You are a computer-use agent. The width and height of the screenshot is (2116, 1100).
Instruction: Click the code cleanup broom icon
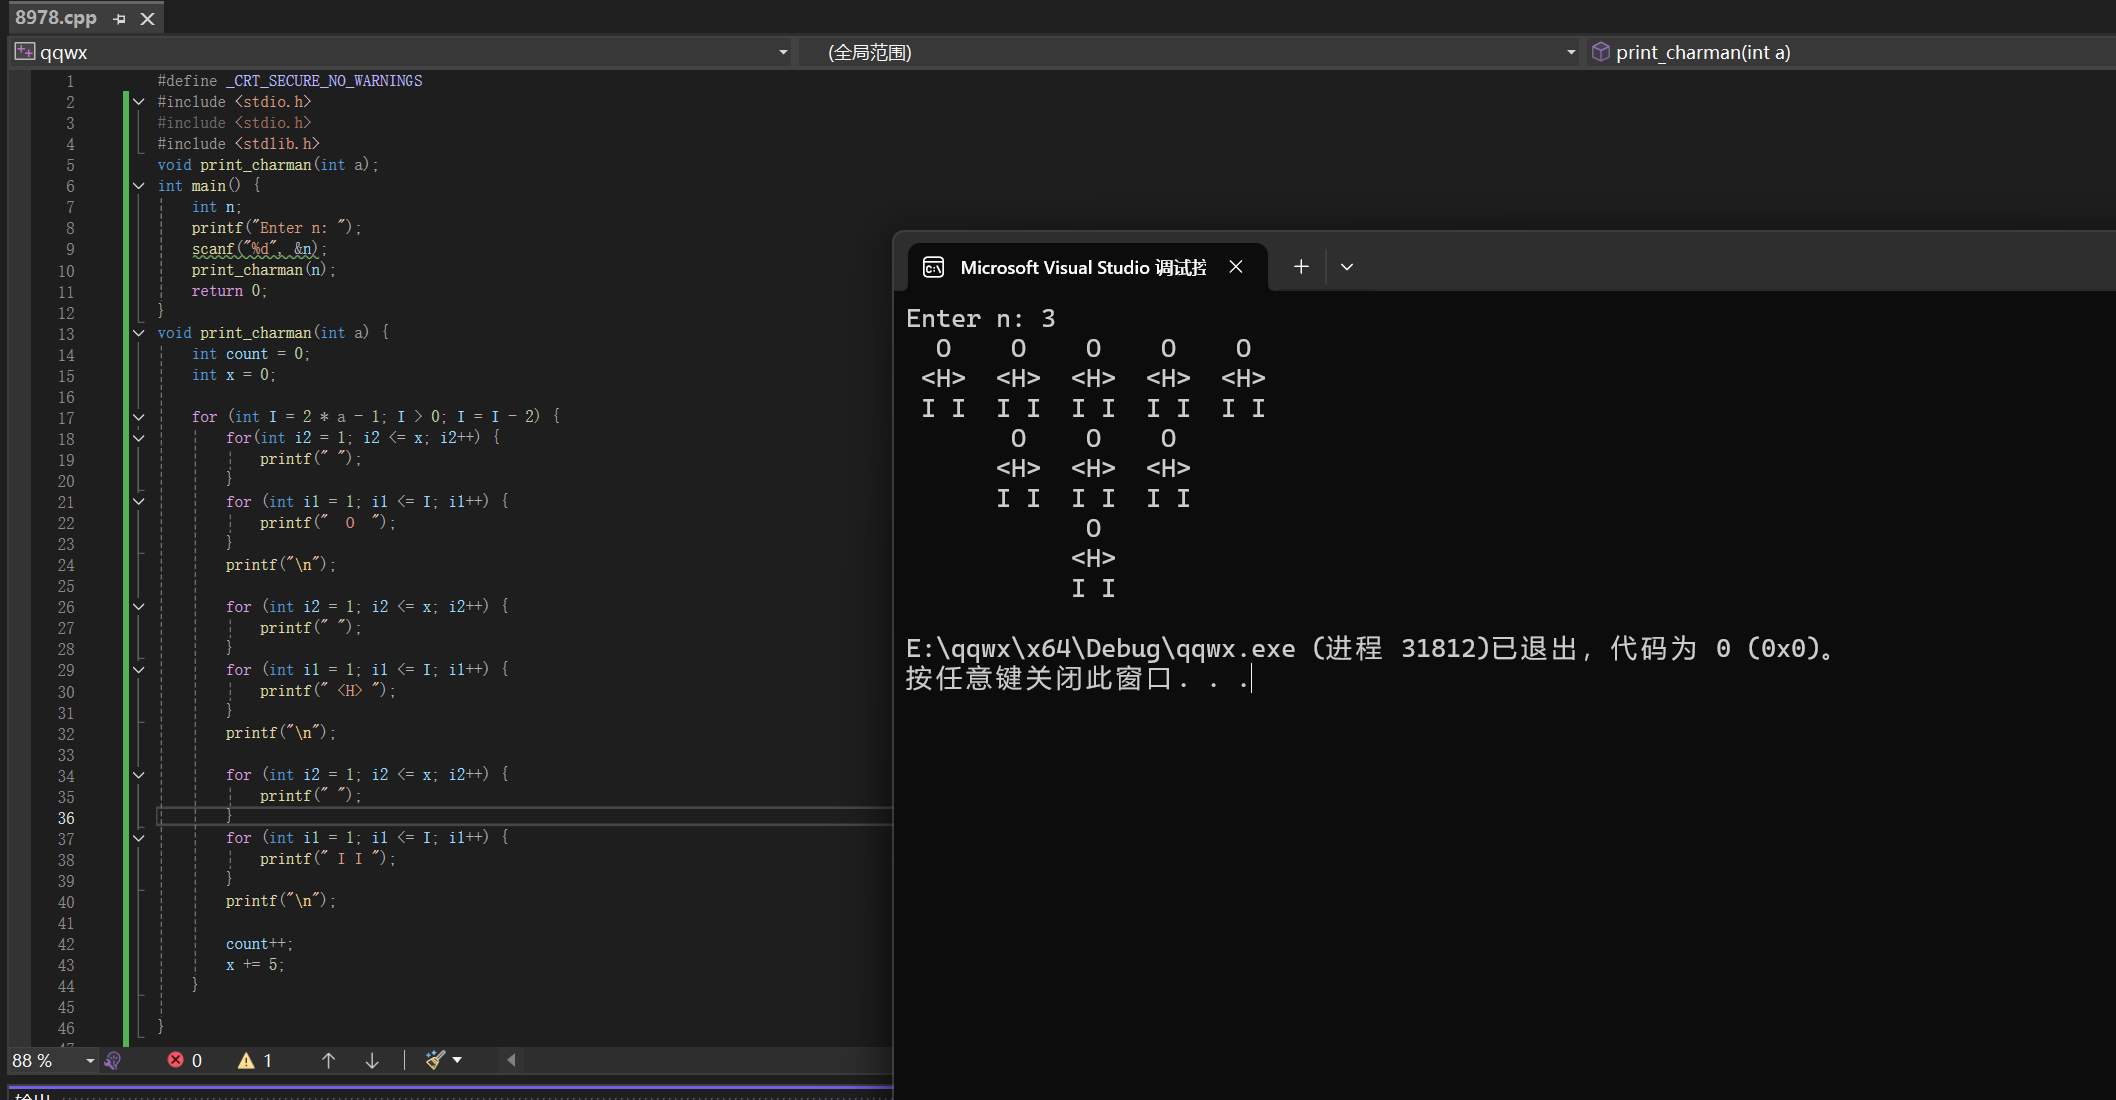434,1060
